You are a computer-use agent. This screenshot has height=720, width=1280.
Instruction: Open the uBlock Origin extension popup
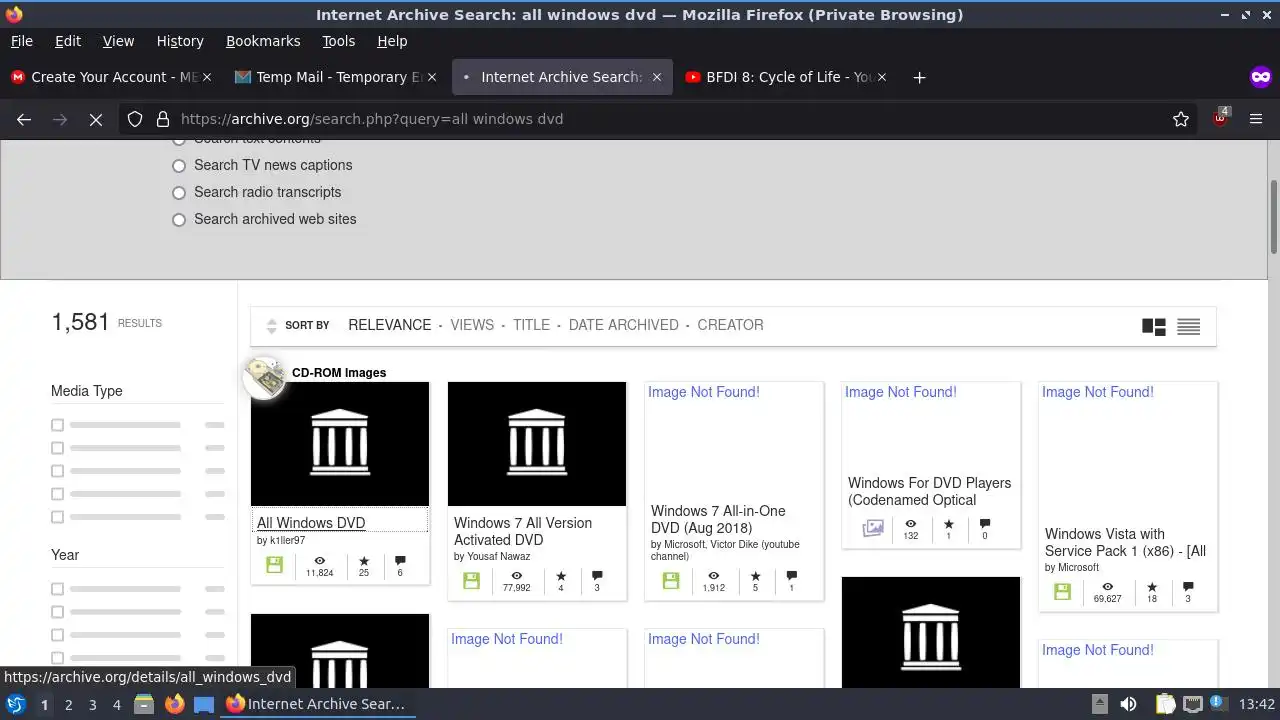tap(1220, 118)
